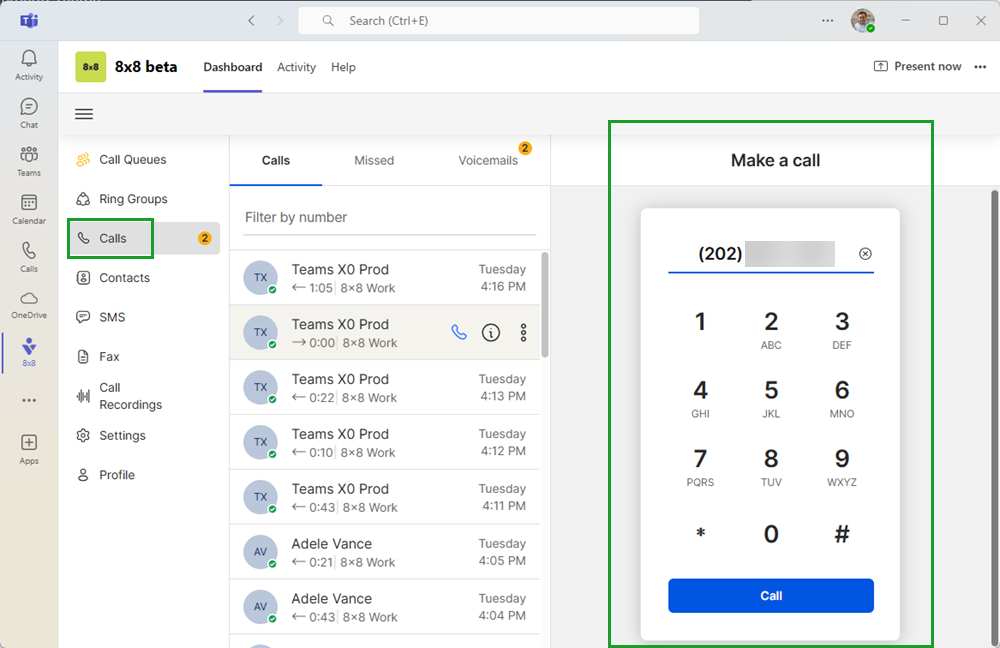Go to Call Recordings section

coord(130,396)
